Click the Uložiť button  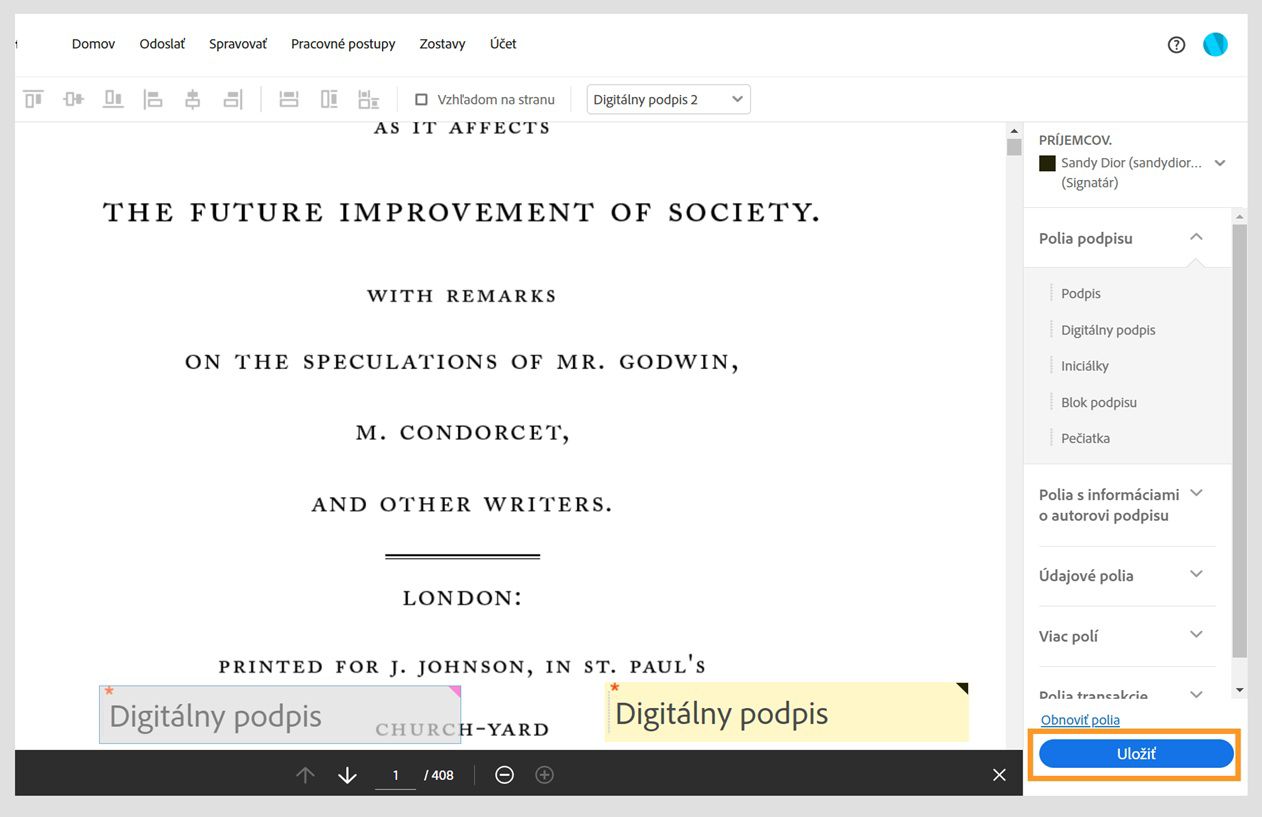1136,754
